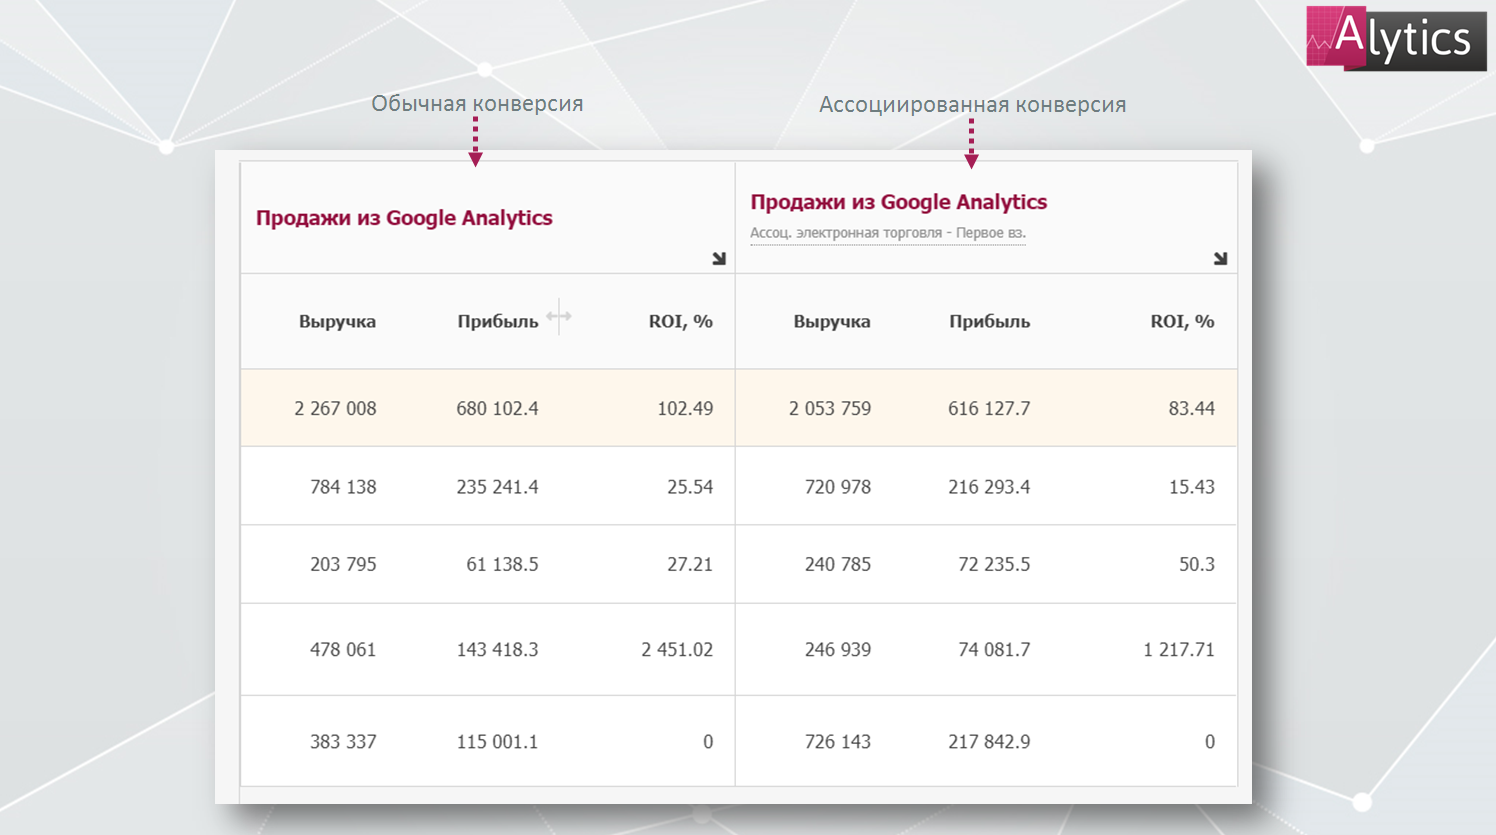Sort by 'Выручка' column heading 2 267 008
Viewport: 1496px width, 835px height.
[337, 322]
